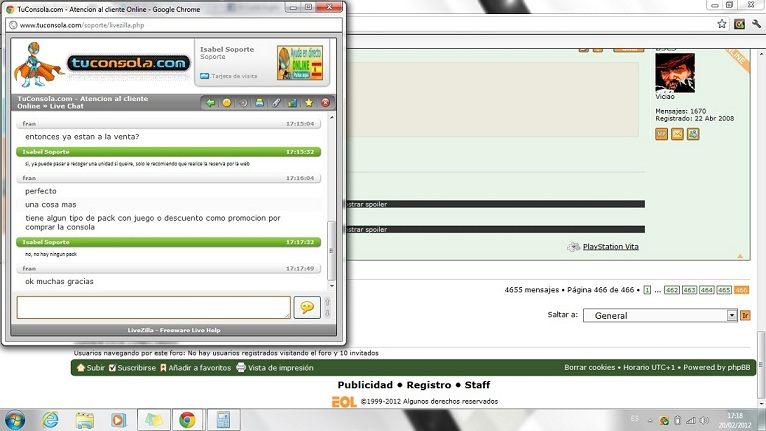Open Viciao's avatar profile

coord(675,73)
